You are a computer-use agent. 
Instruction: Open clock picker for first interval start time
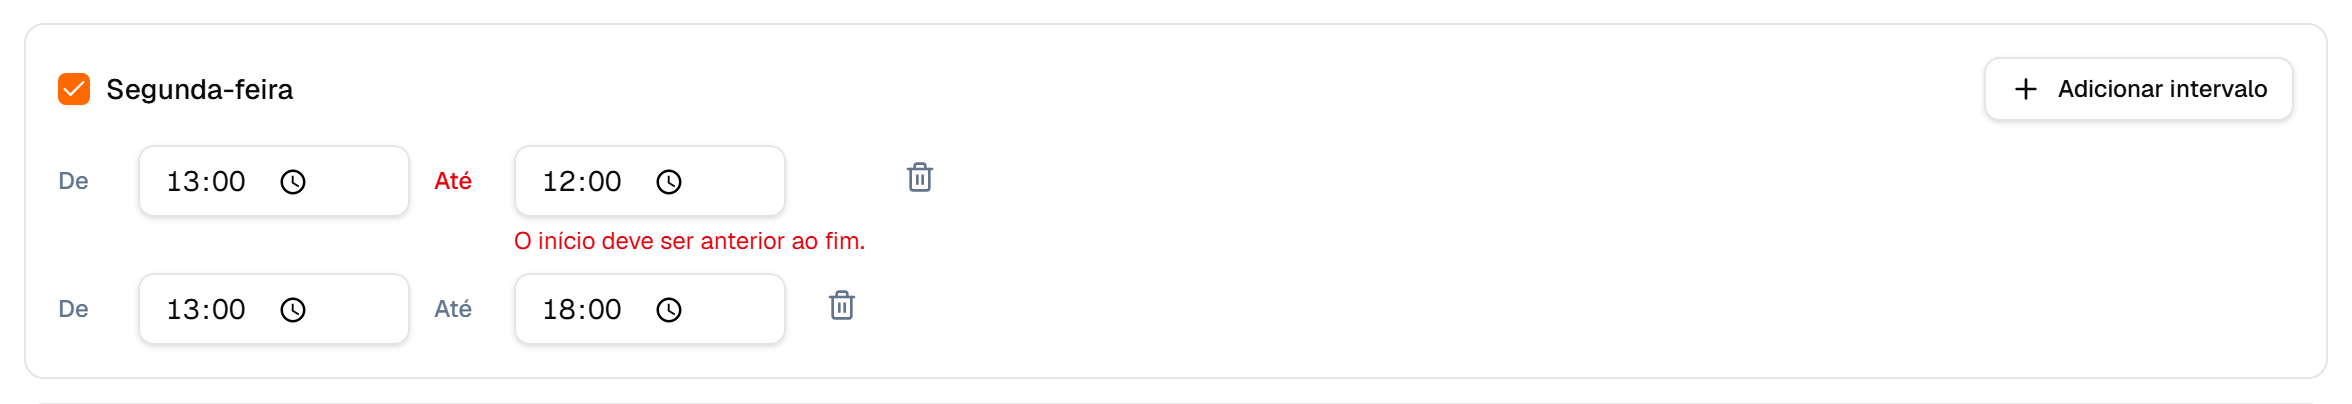point(292,182)
